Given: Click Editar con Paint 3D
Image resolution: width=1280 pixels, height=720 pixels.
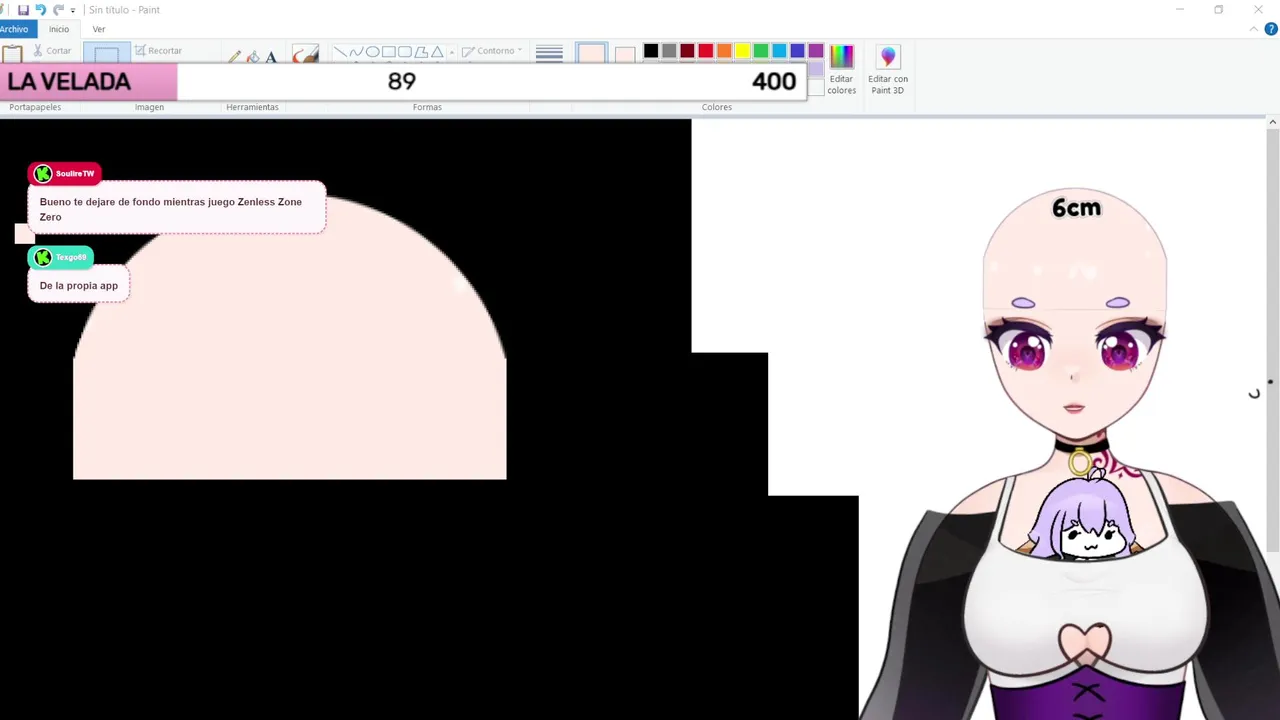Looking at the screenshot, I should click(x=888, y=69).
